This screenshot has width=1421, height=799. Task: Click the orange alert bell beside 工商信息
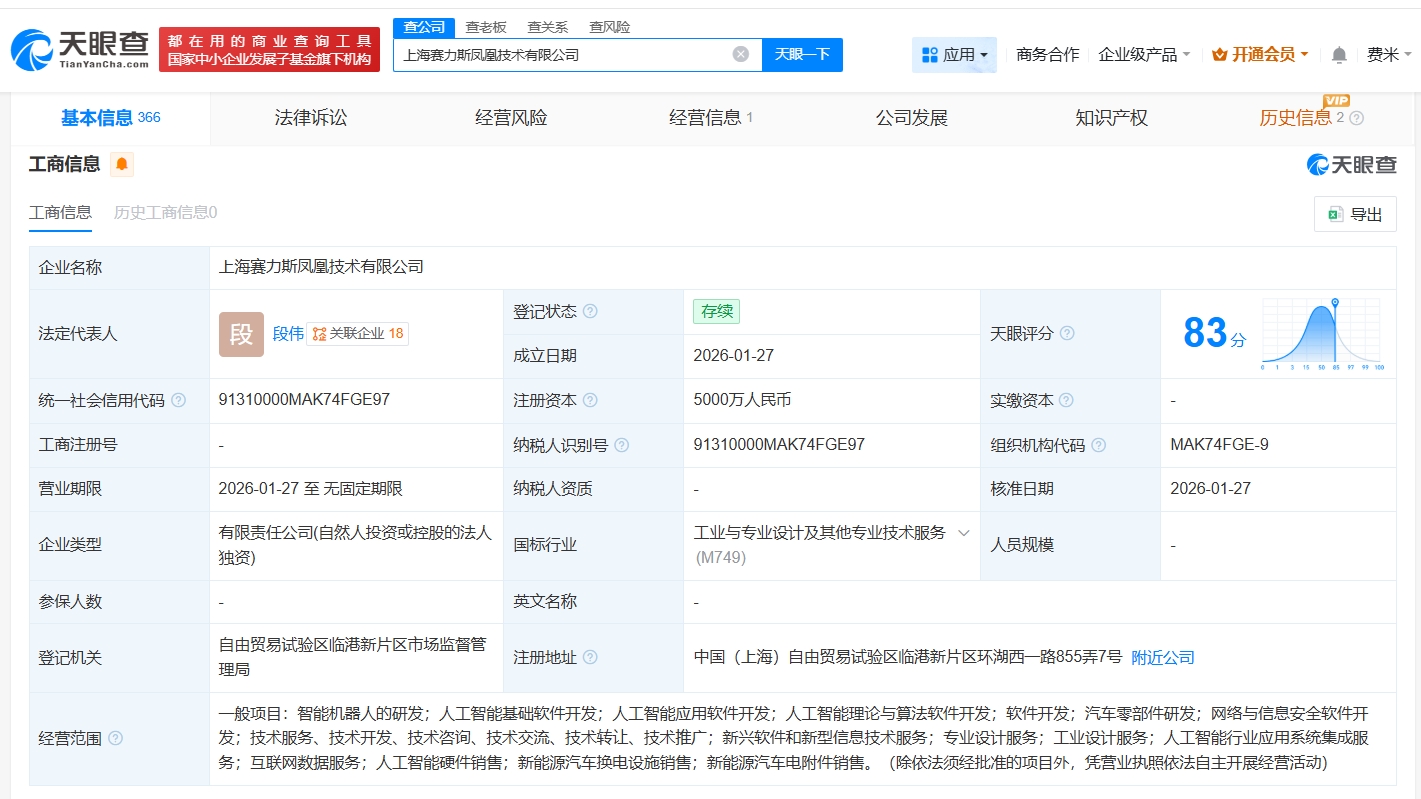click(122, 165)
